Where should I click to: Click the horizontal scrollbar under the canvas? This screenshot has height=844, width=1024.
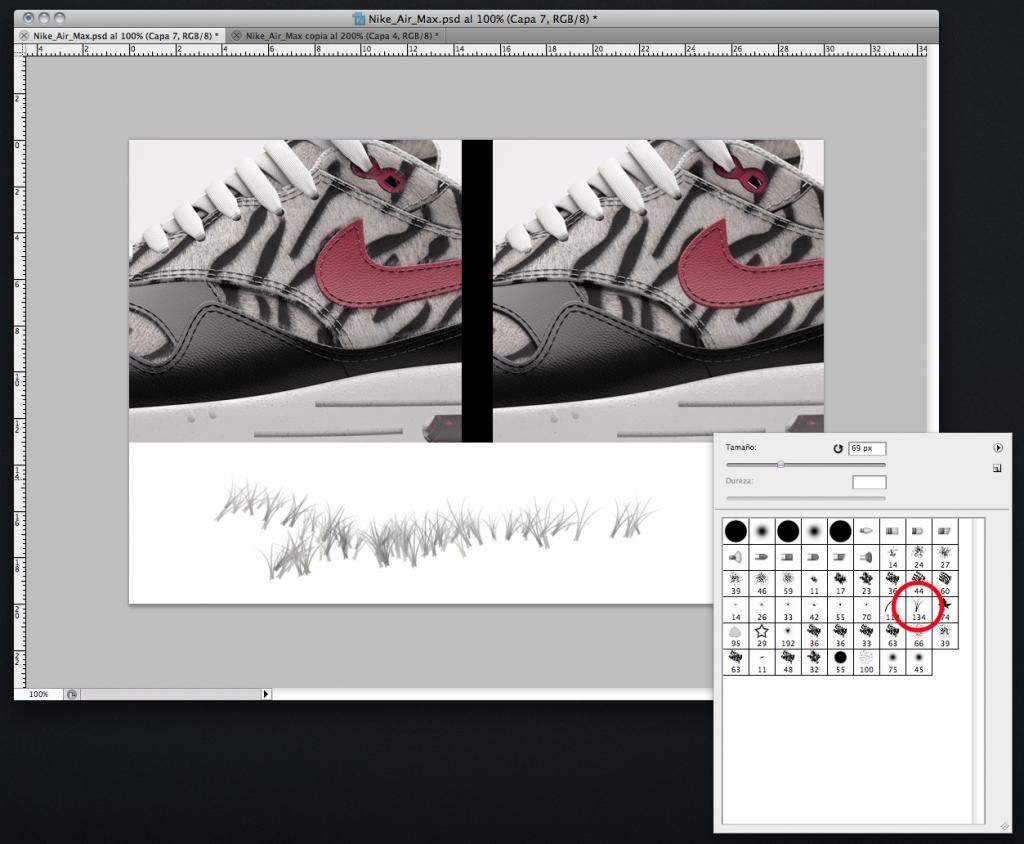click(x=494, y=694)
